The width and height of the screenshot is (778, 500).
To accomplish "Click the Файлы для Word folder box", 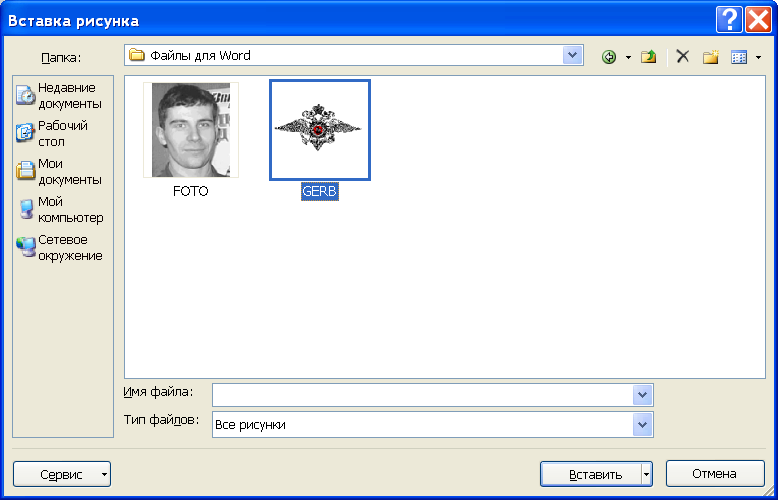I will coord(354,56).
